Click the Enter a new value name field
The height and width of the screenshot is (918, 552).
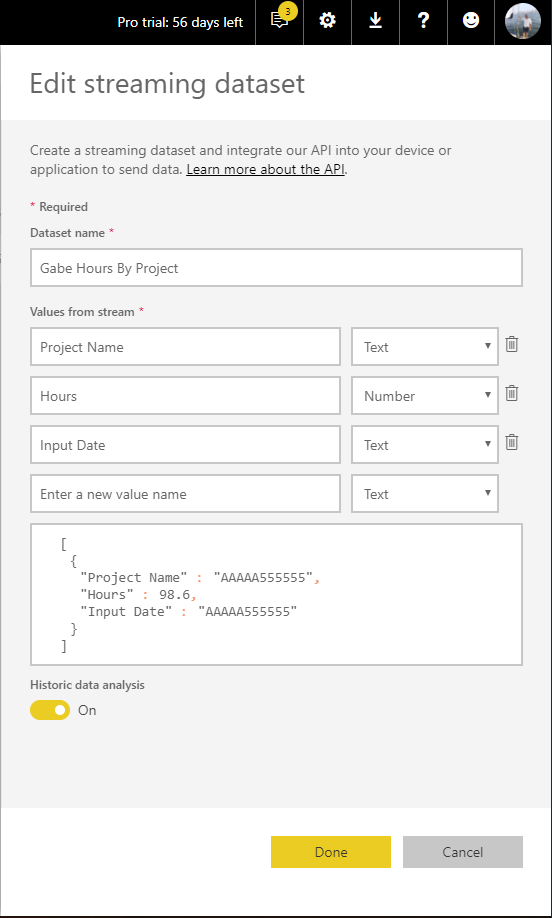(185, 494)
